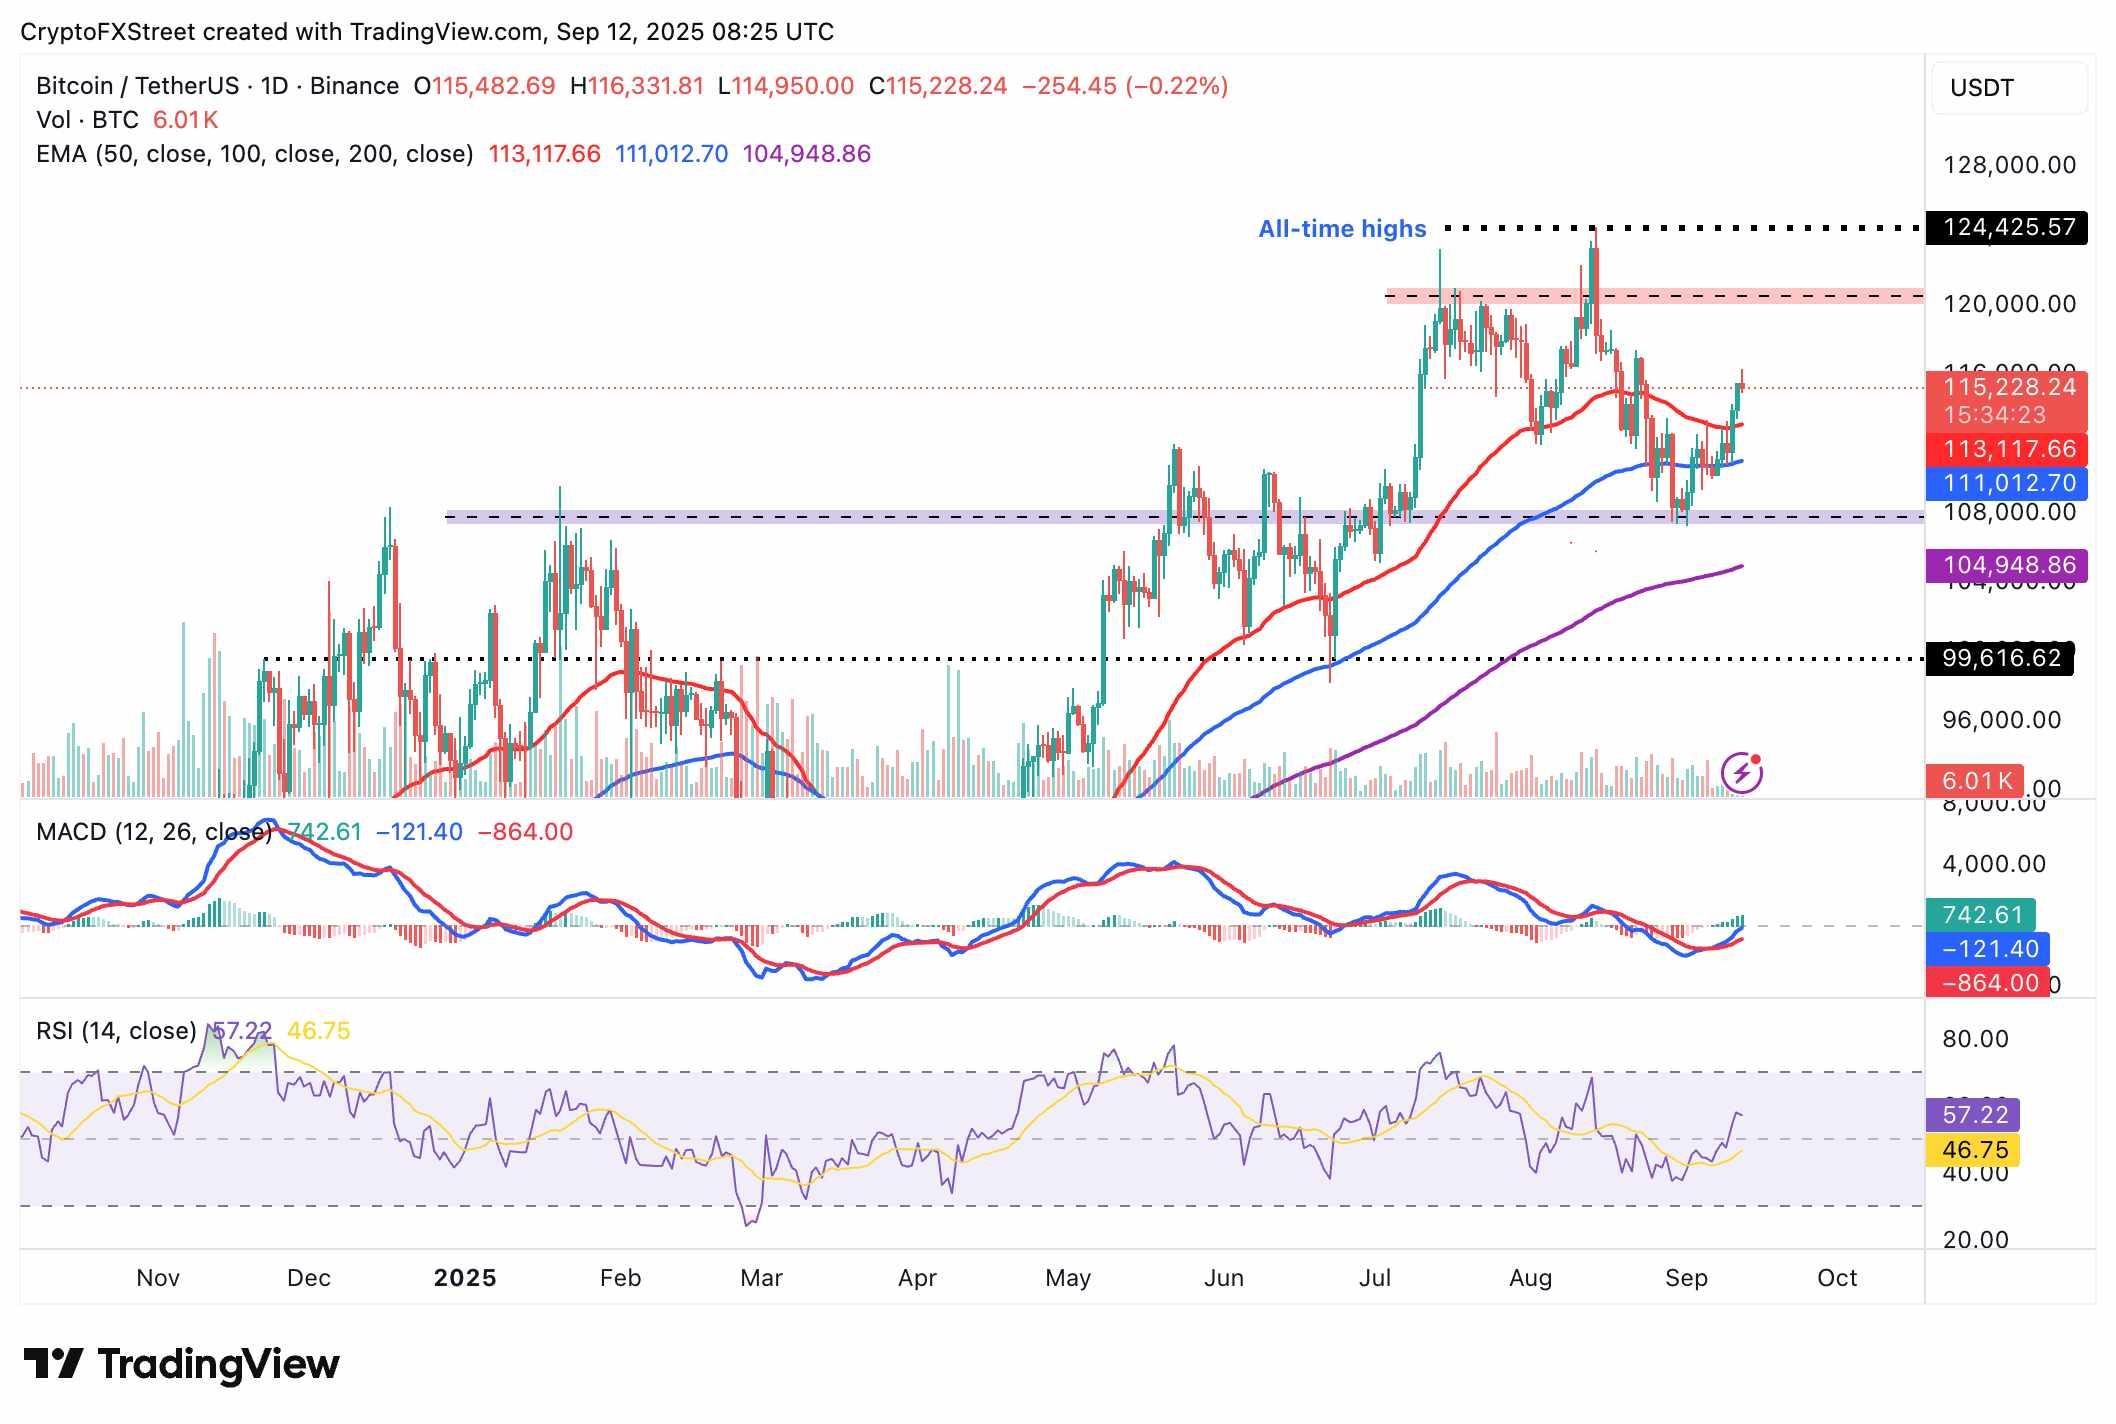2116x1424 pixels.
Task: Click the green MACD histogram 742.61 tag
Action: (1980, 915)
